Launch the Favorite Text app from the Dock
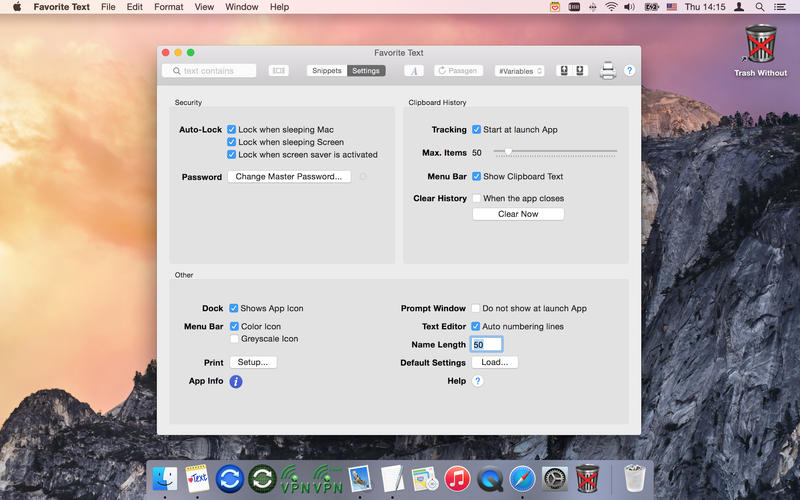Image resolution: width=800 pixels, height=500 pixels. pyautogui.click(x=197, y=478)
